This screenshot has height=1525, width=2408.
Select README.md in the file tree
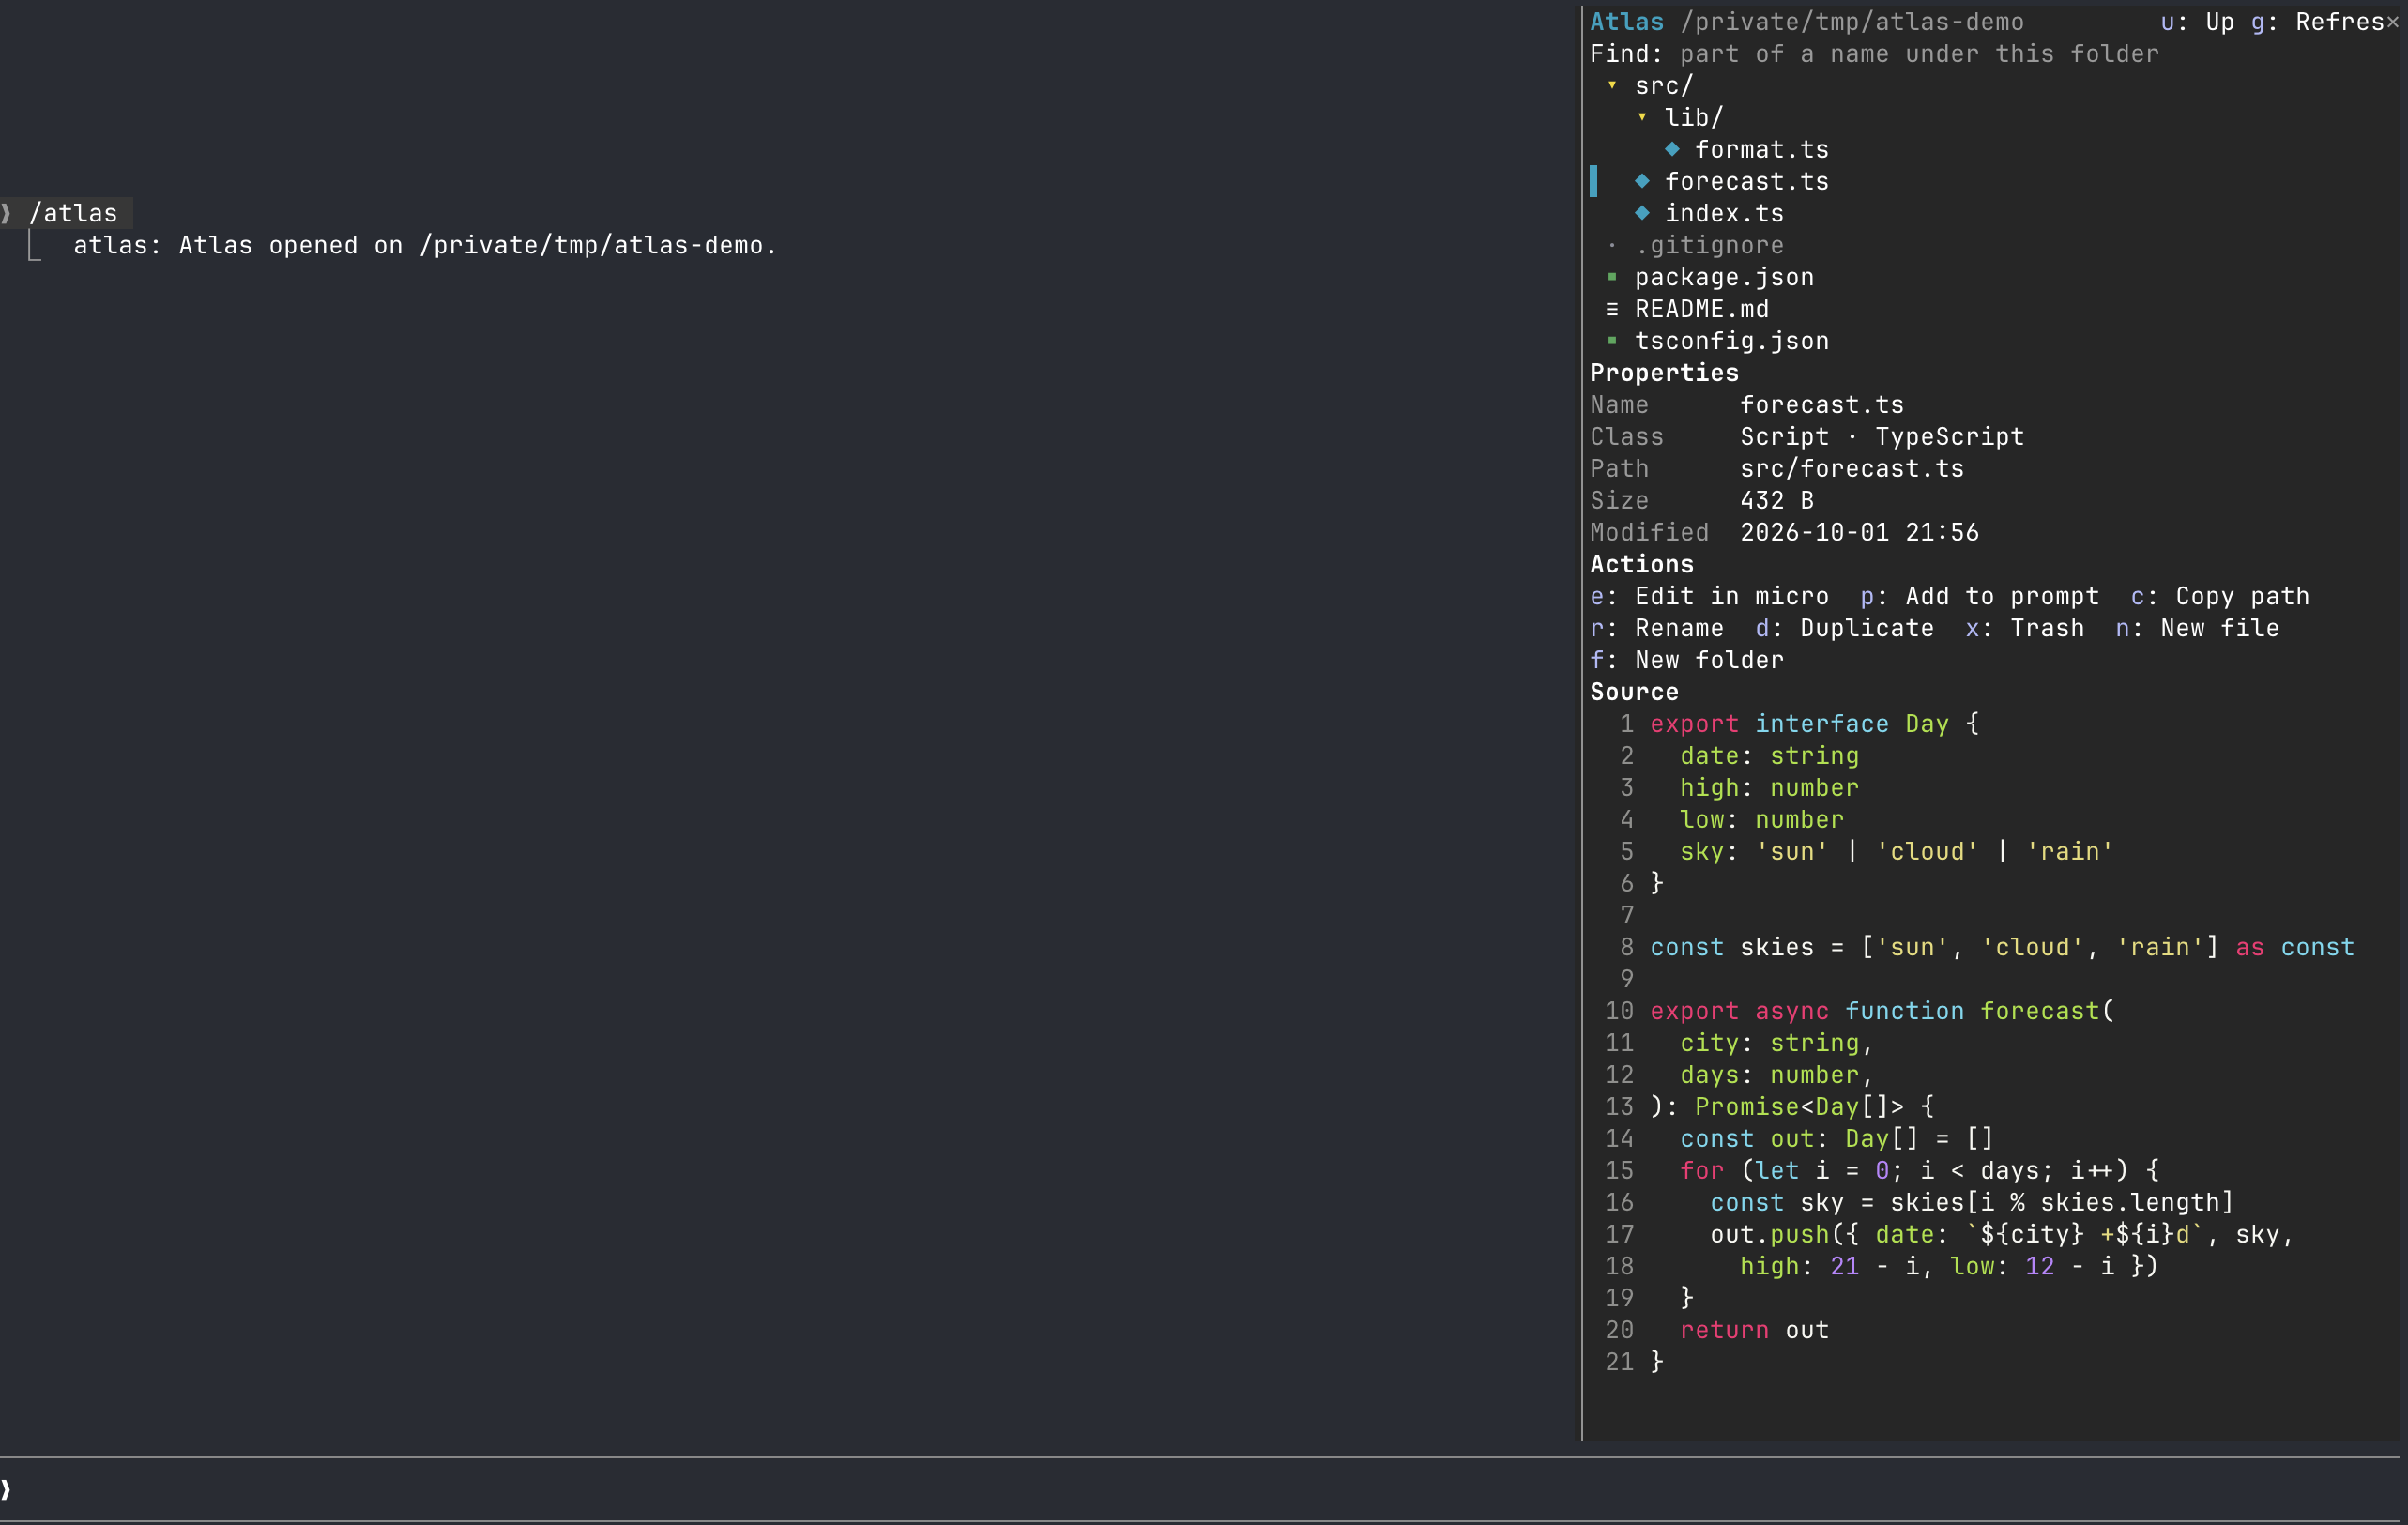pyautogui.click(x=1701, y=310)
